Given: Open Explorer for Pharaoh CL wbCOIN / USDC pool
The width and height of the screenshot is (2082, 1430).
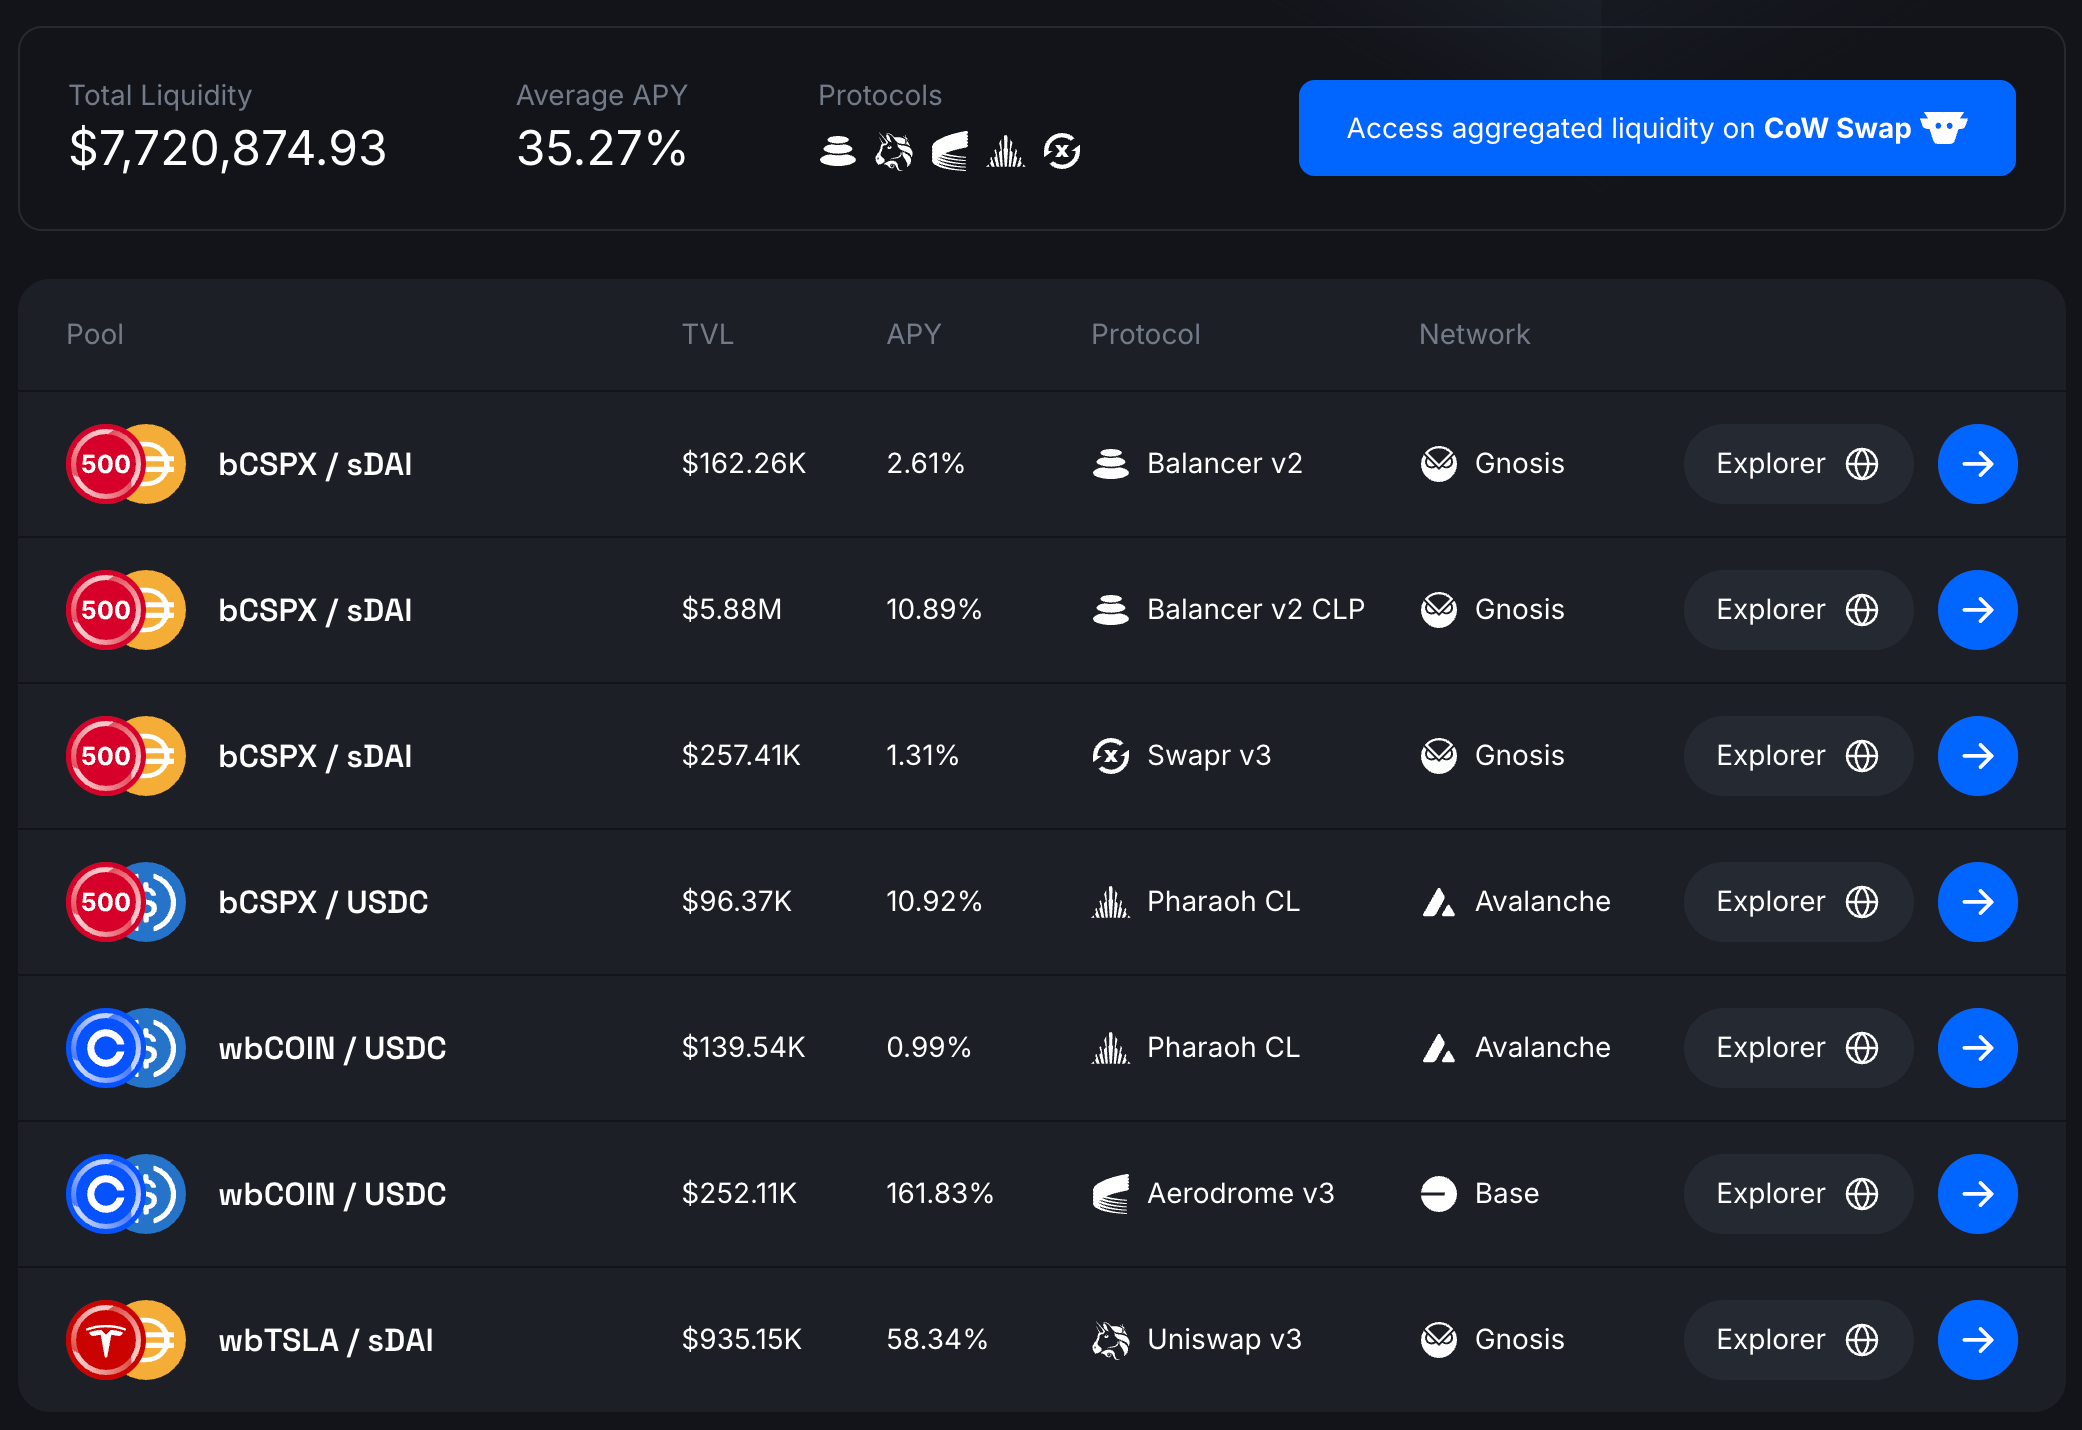Looking at the screenshot, I should click(1798, 1048).
